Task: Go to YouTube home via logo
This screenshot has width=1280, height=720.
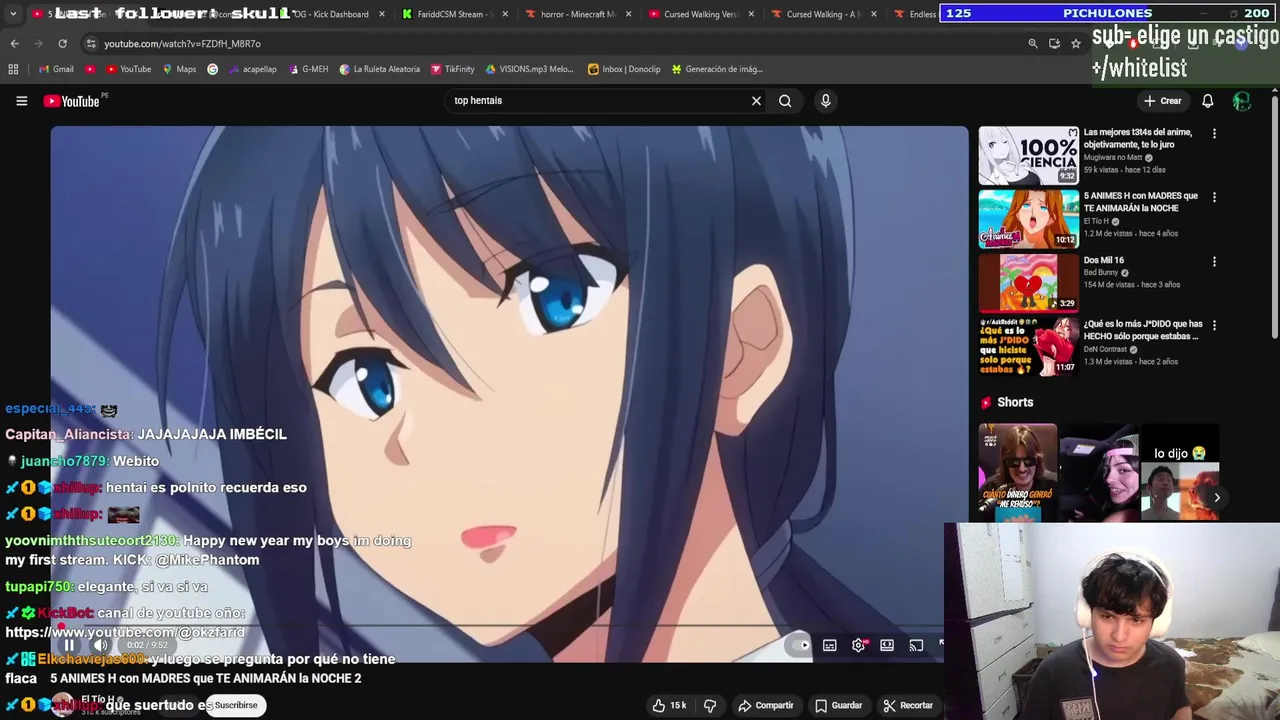Action: pos(71,101)
